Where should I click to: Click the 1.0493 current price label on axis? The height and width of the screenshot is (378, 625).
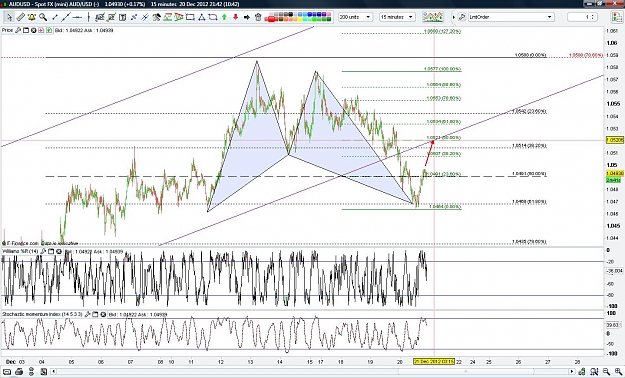(615, 173)
